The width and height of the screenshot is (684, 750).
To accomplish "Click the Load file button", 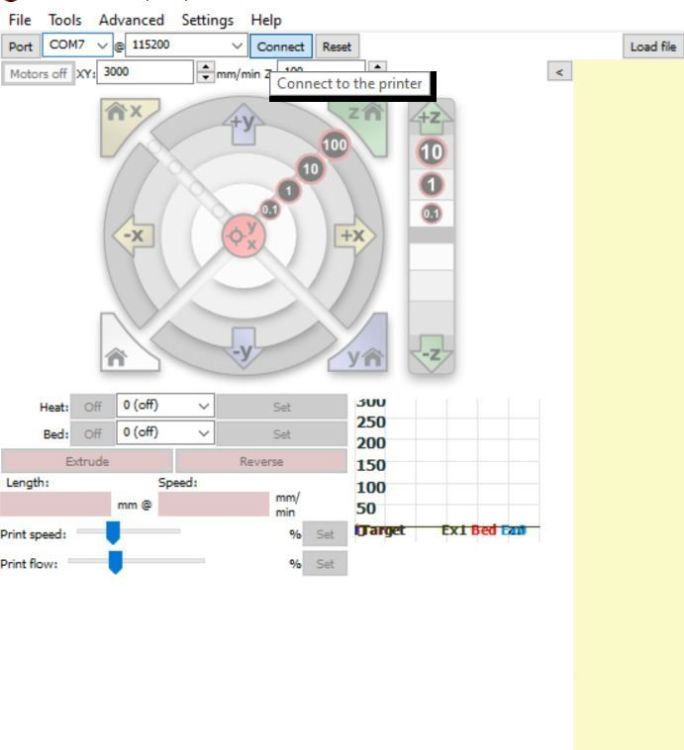I will [x=653, y=46].
